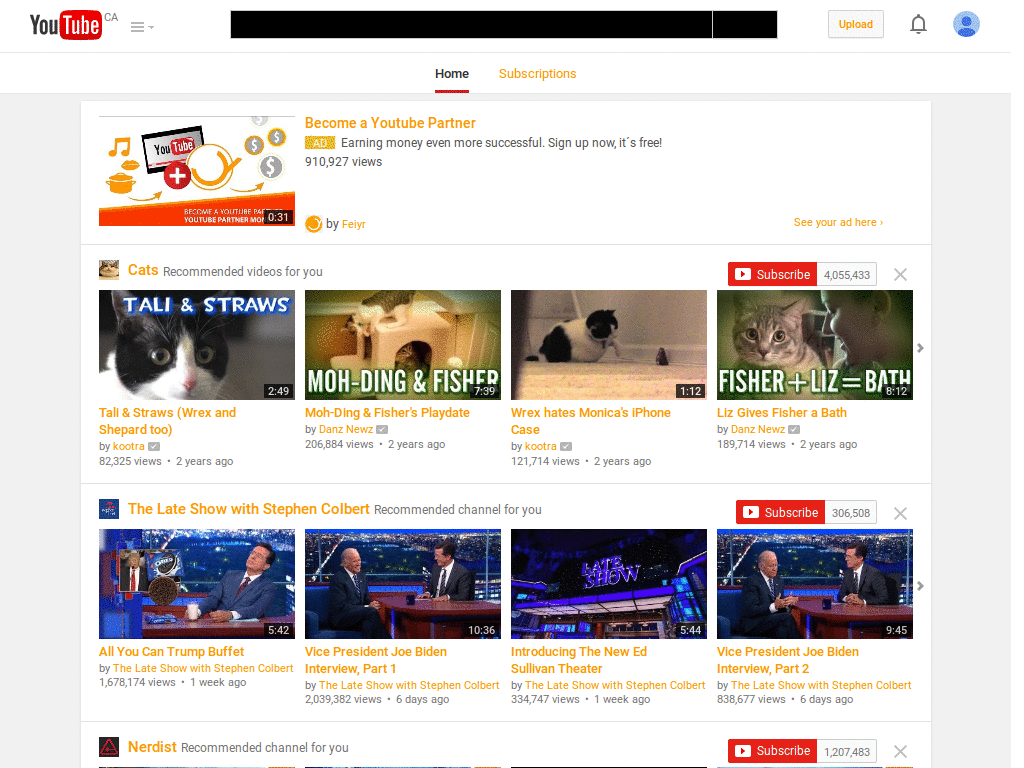This screenshot has width=1024, height=768.
Task: Click the Upload button
Action: tap(856, 24)
